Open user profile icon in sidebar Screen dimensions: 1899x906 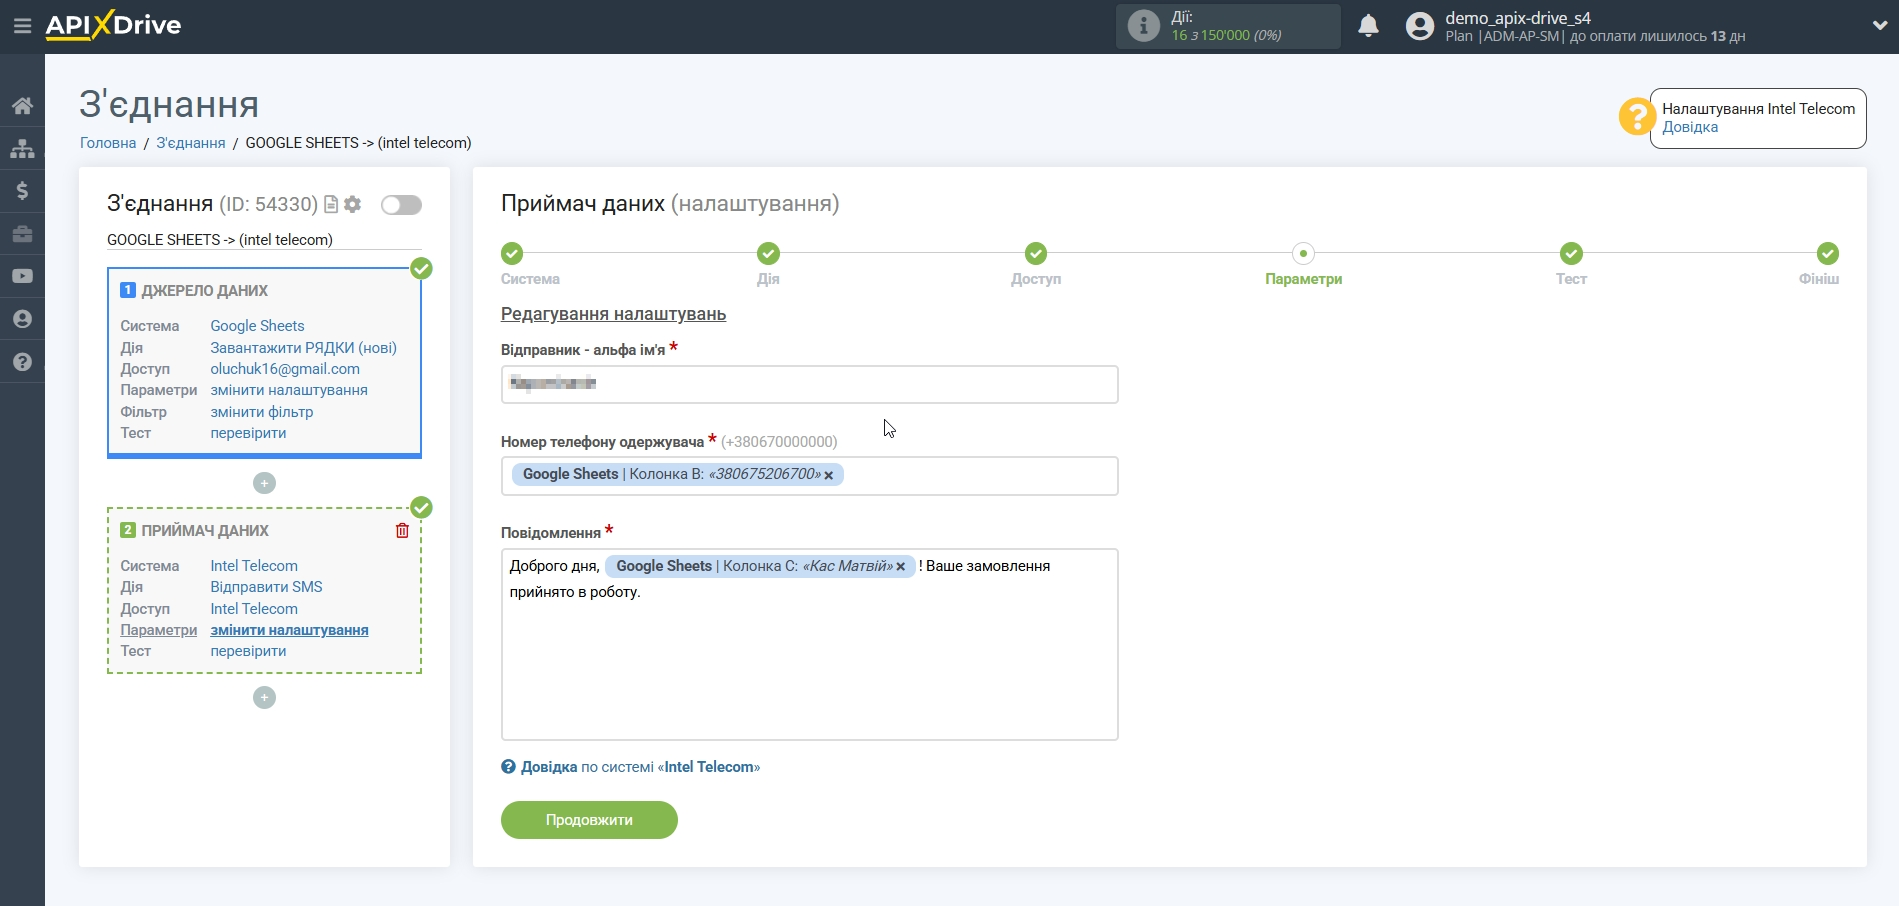[x=22, y=319]
